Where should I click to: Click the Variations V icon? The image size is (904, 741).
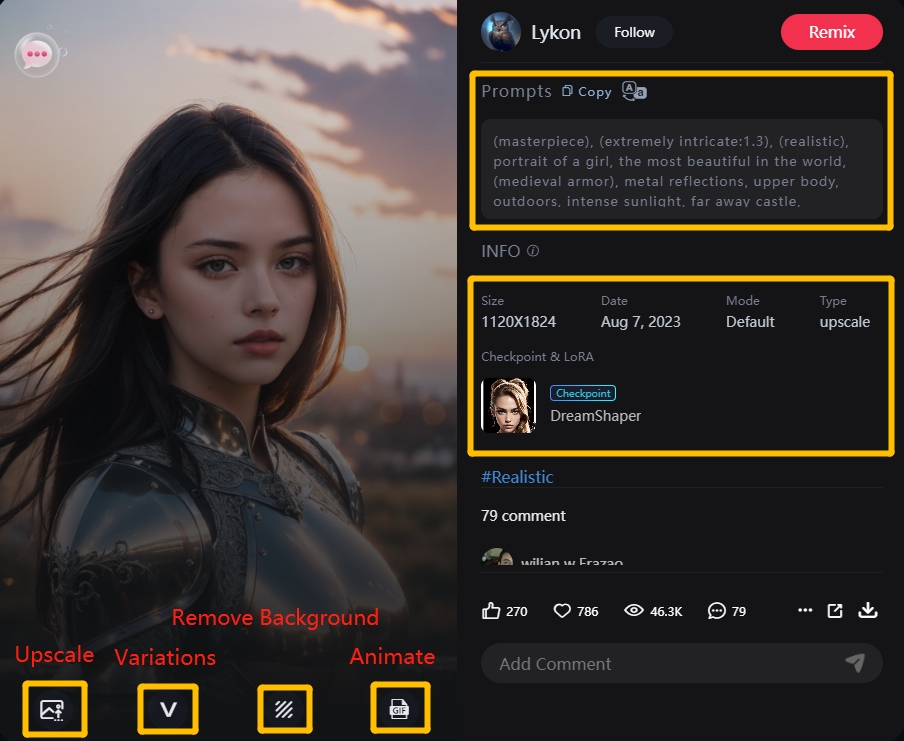[168, 709]
